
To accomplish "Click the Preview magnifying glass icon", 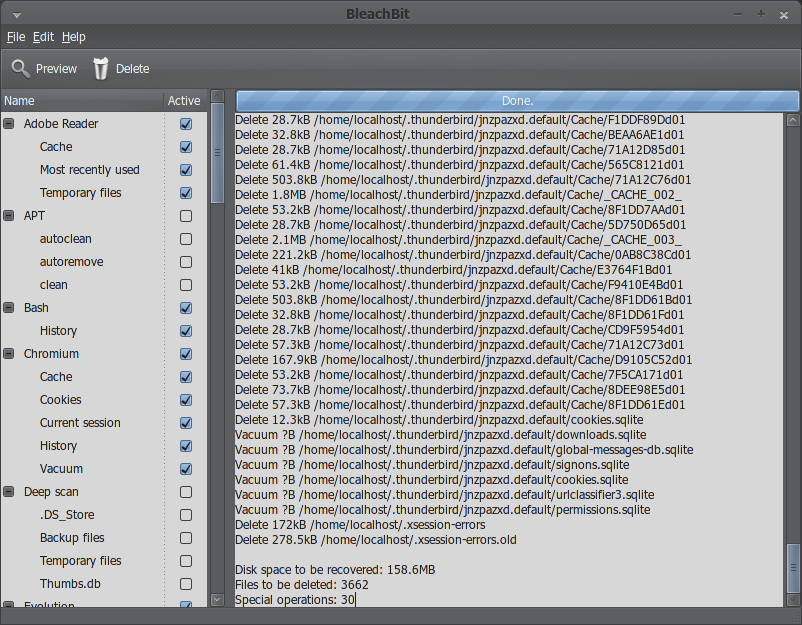I will coord(21,68).
